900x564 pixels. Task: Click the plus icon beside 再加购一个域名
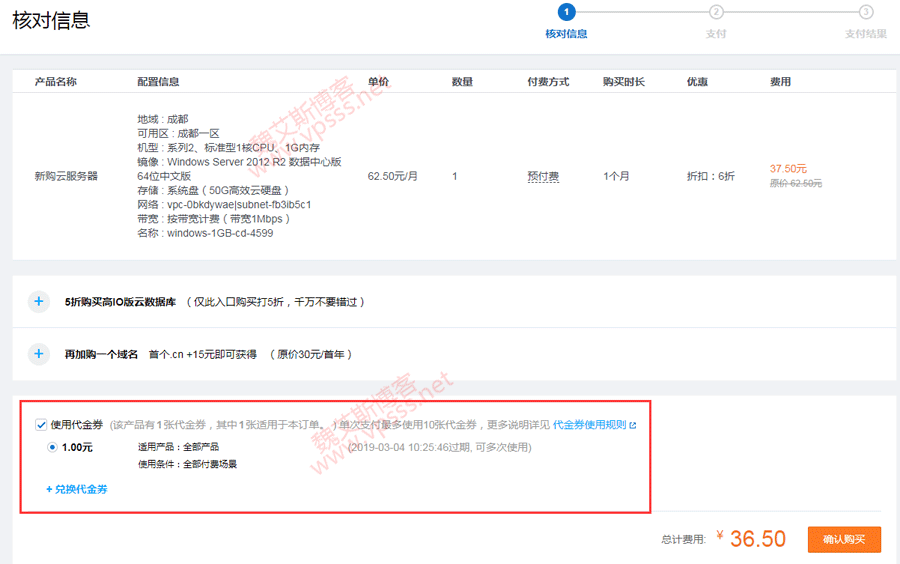tap(39, 354)
